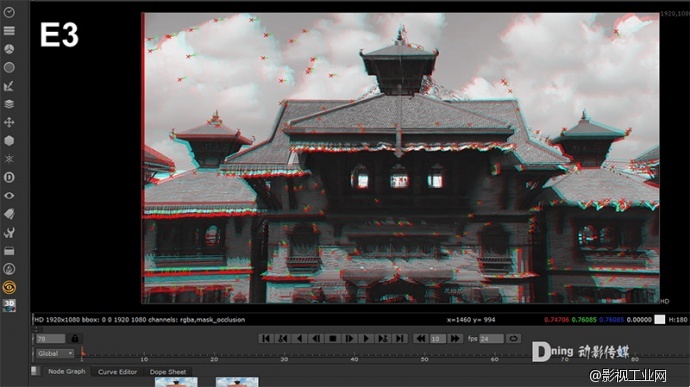Image resolution: width=690 pixels, height=387 pixels.
Task: Toggle the loop playback mode button
Action: tap(513, 338)
